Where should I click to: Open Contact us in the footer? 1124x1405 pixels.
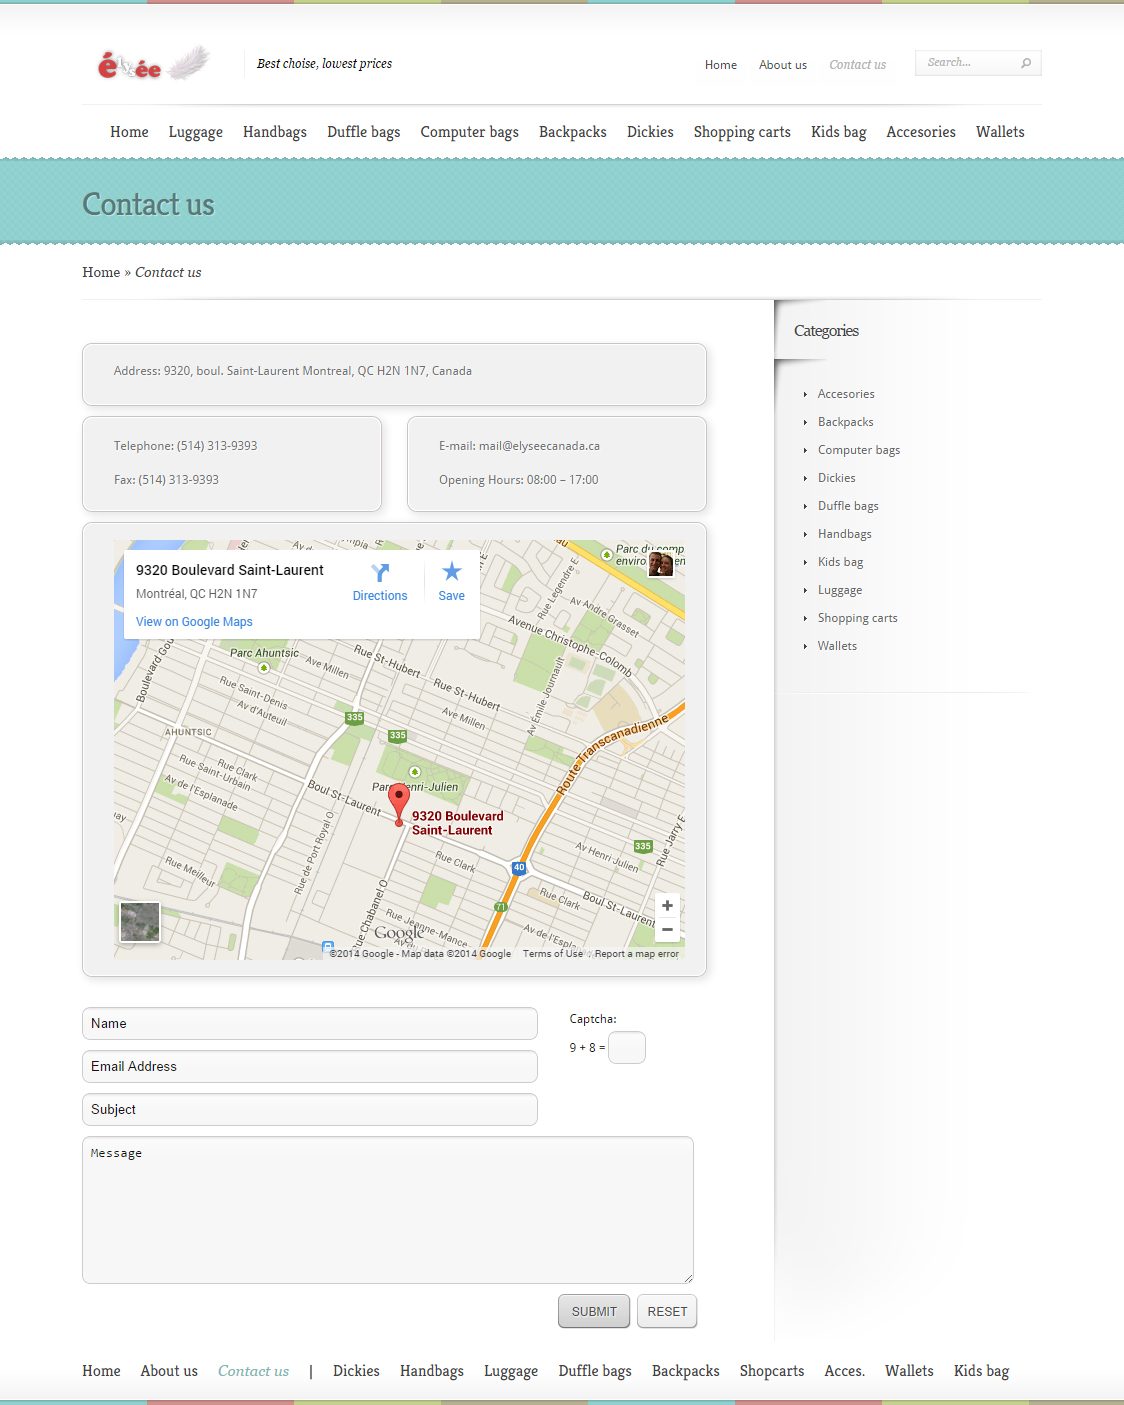254,1371
